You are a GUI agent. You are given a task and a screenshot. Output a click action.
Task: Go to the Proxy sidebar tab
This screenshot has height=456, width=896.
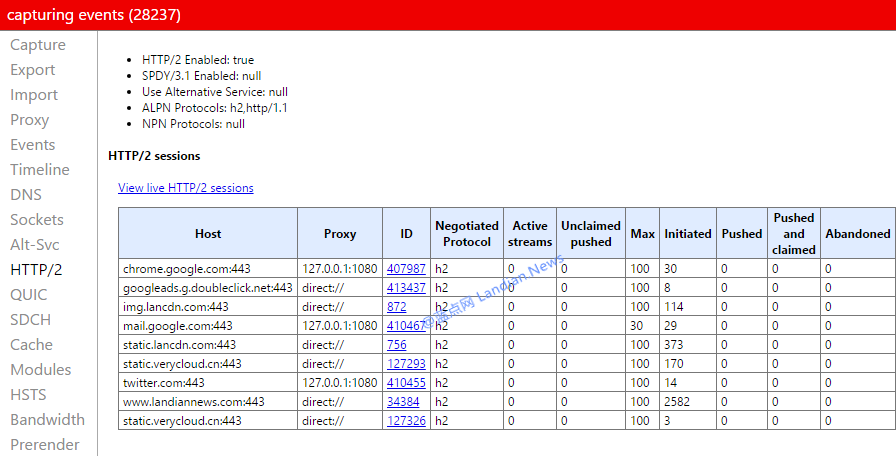tap(29, 120)
